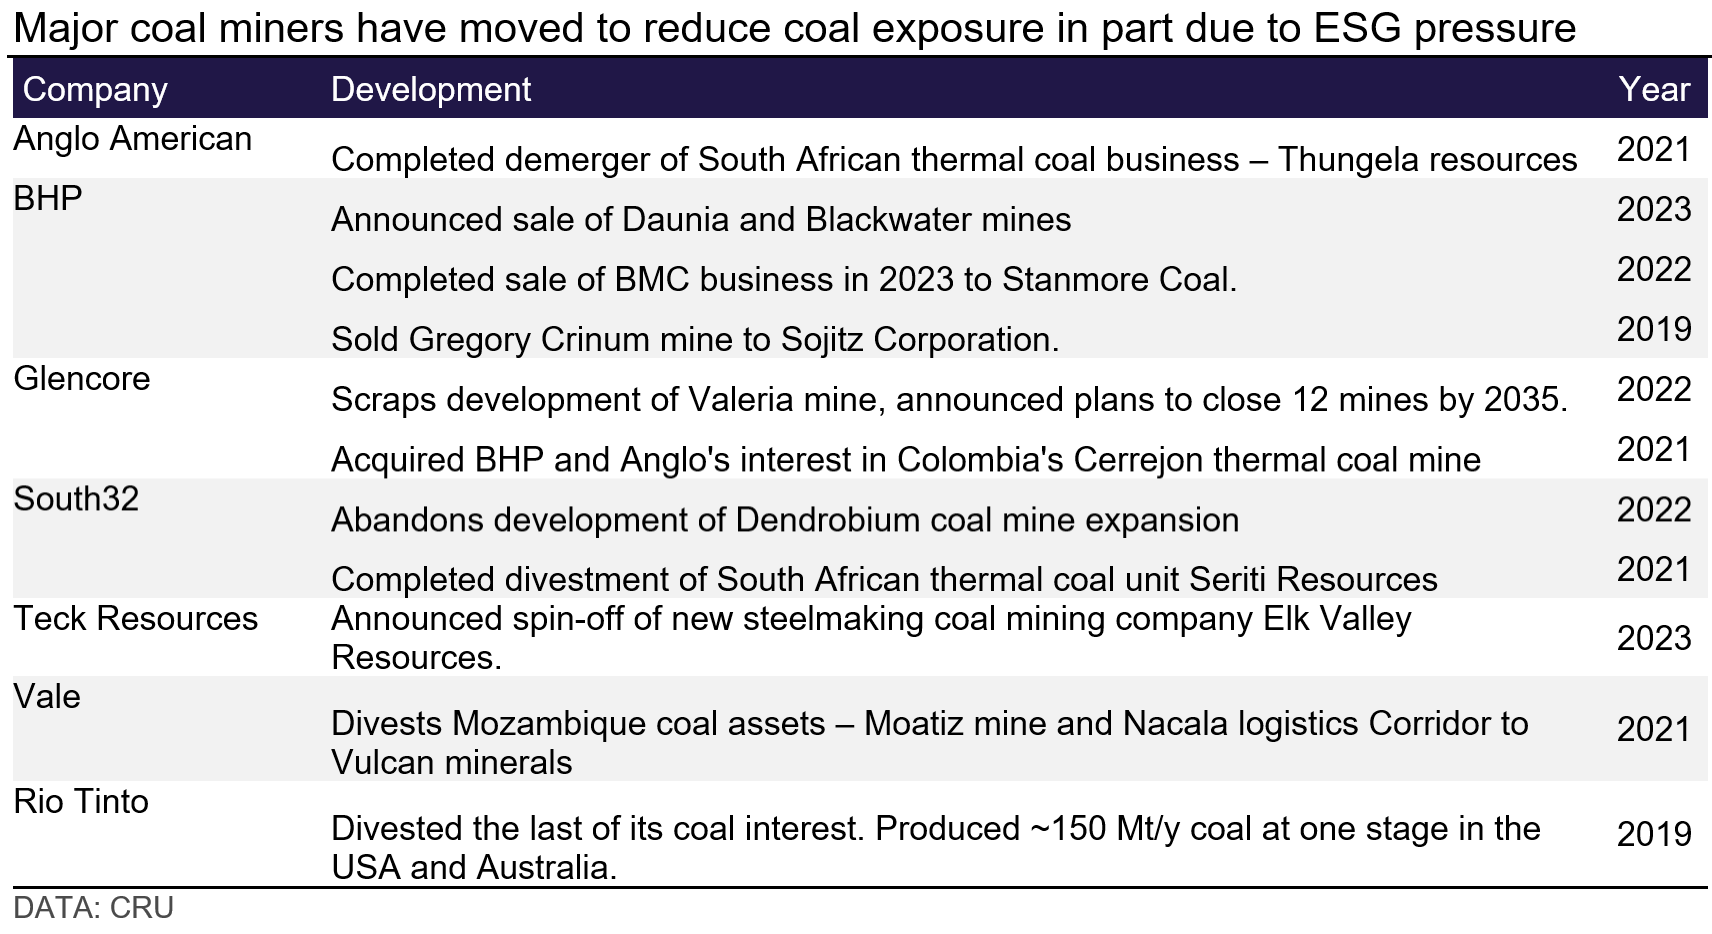The height and width of the screenshot is (934, 1712).
Task: Click the Thungela resources demerger entry
Action: [954, 160]
